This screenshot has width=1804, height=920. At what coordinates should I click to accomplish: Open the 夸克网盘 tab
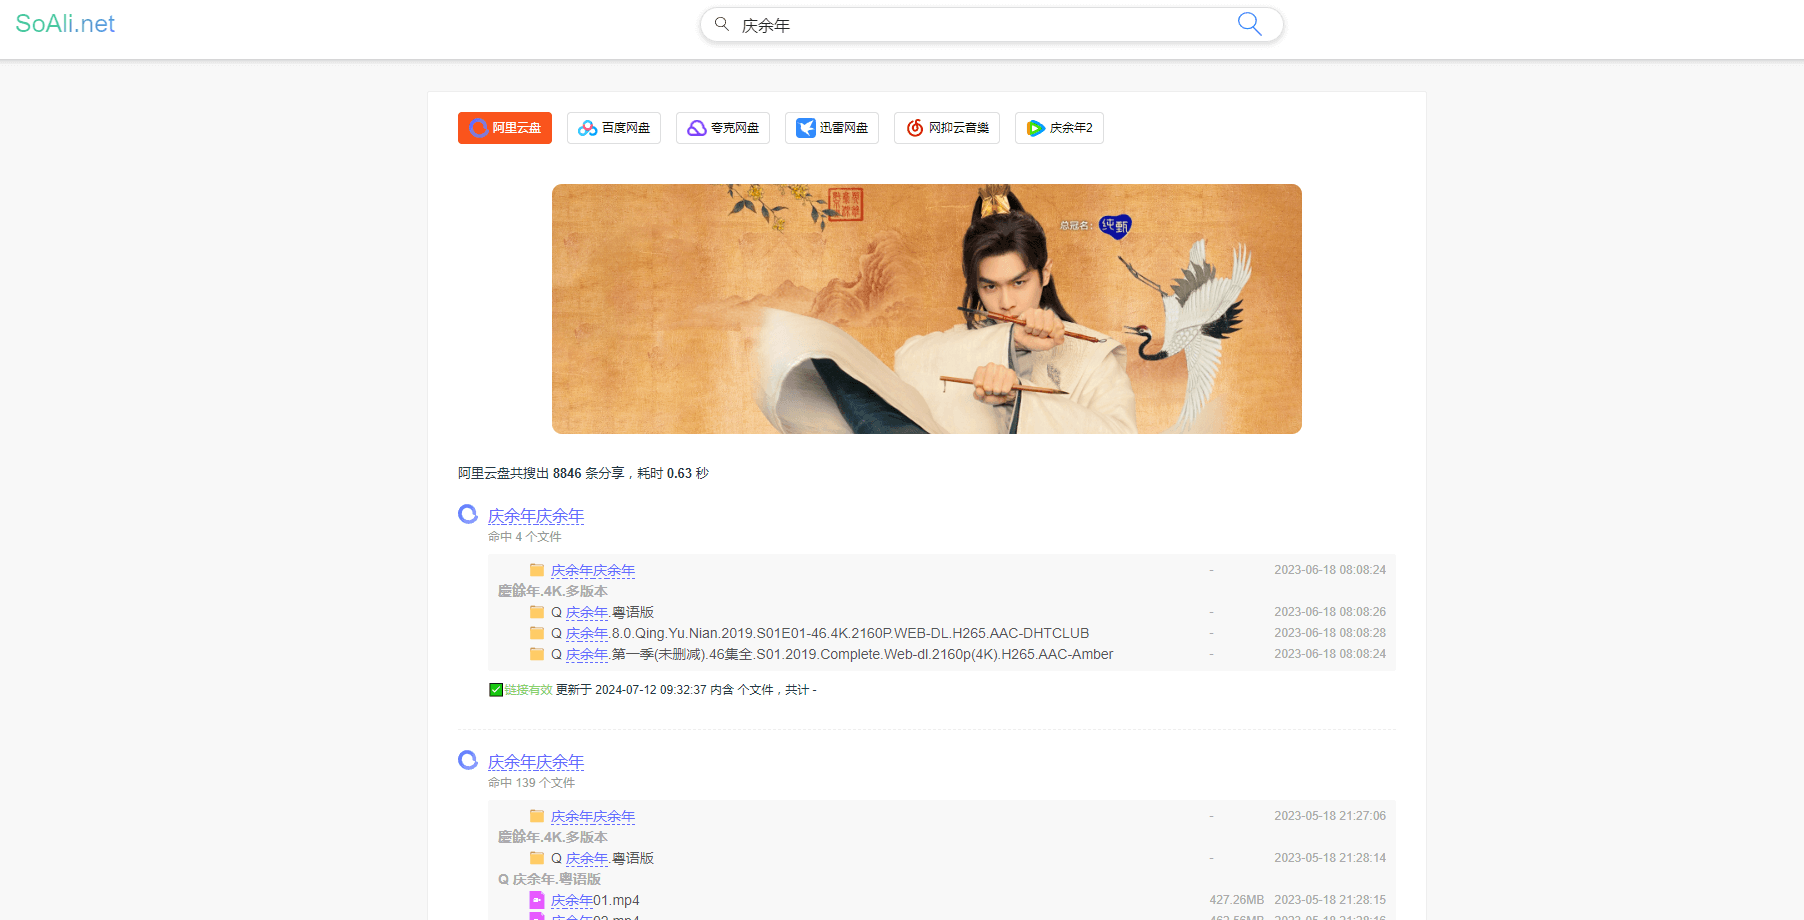[723, 128]
